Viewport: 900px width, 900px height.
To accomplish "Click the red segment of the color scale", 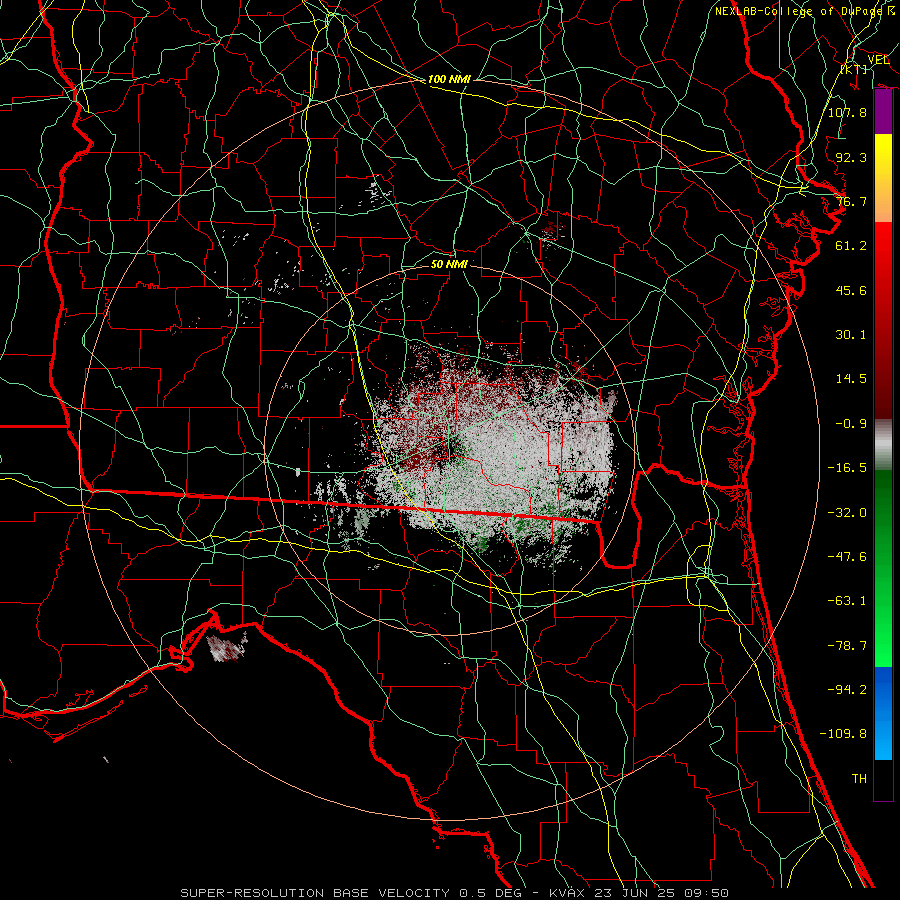I will pyautogui.click(x=883, y=320).
